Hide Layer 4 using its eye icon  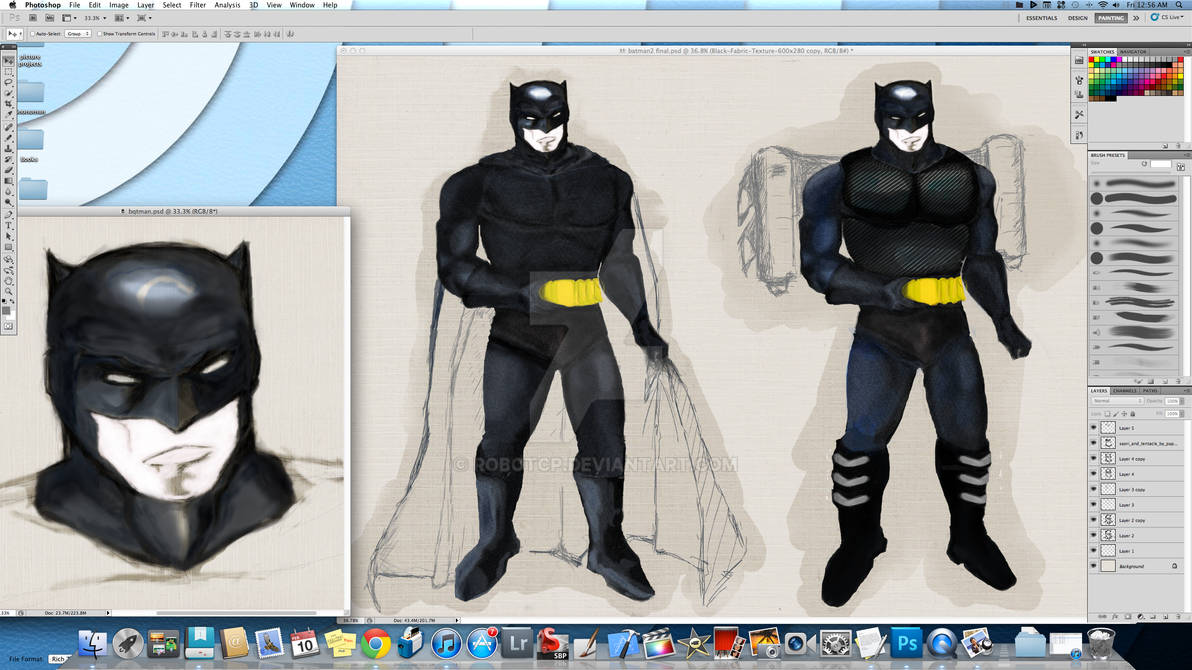point(1093,474)
